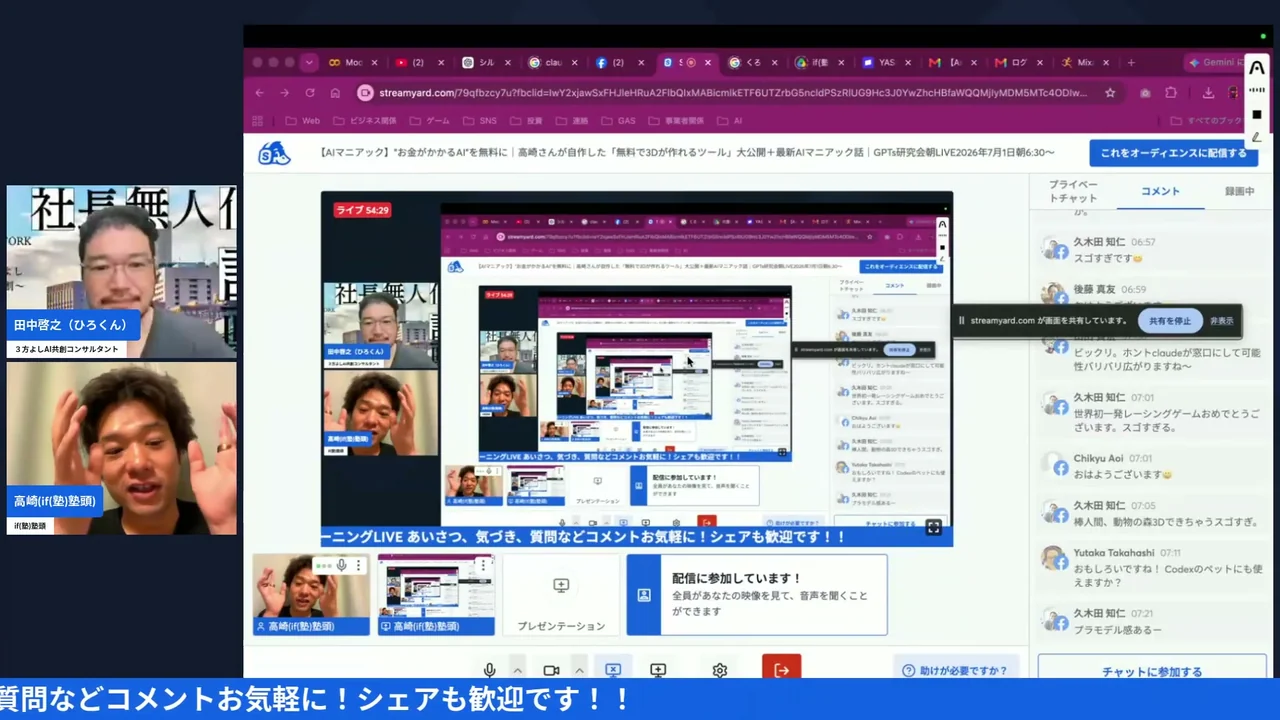Expand the embedded stream preview to fullscreen
The width and height of the screenshot is (1280, 720).
933,527
